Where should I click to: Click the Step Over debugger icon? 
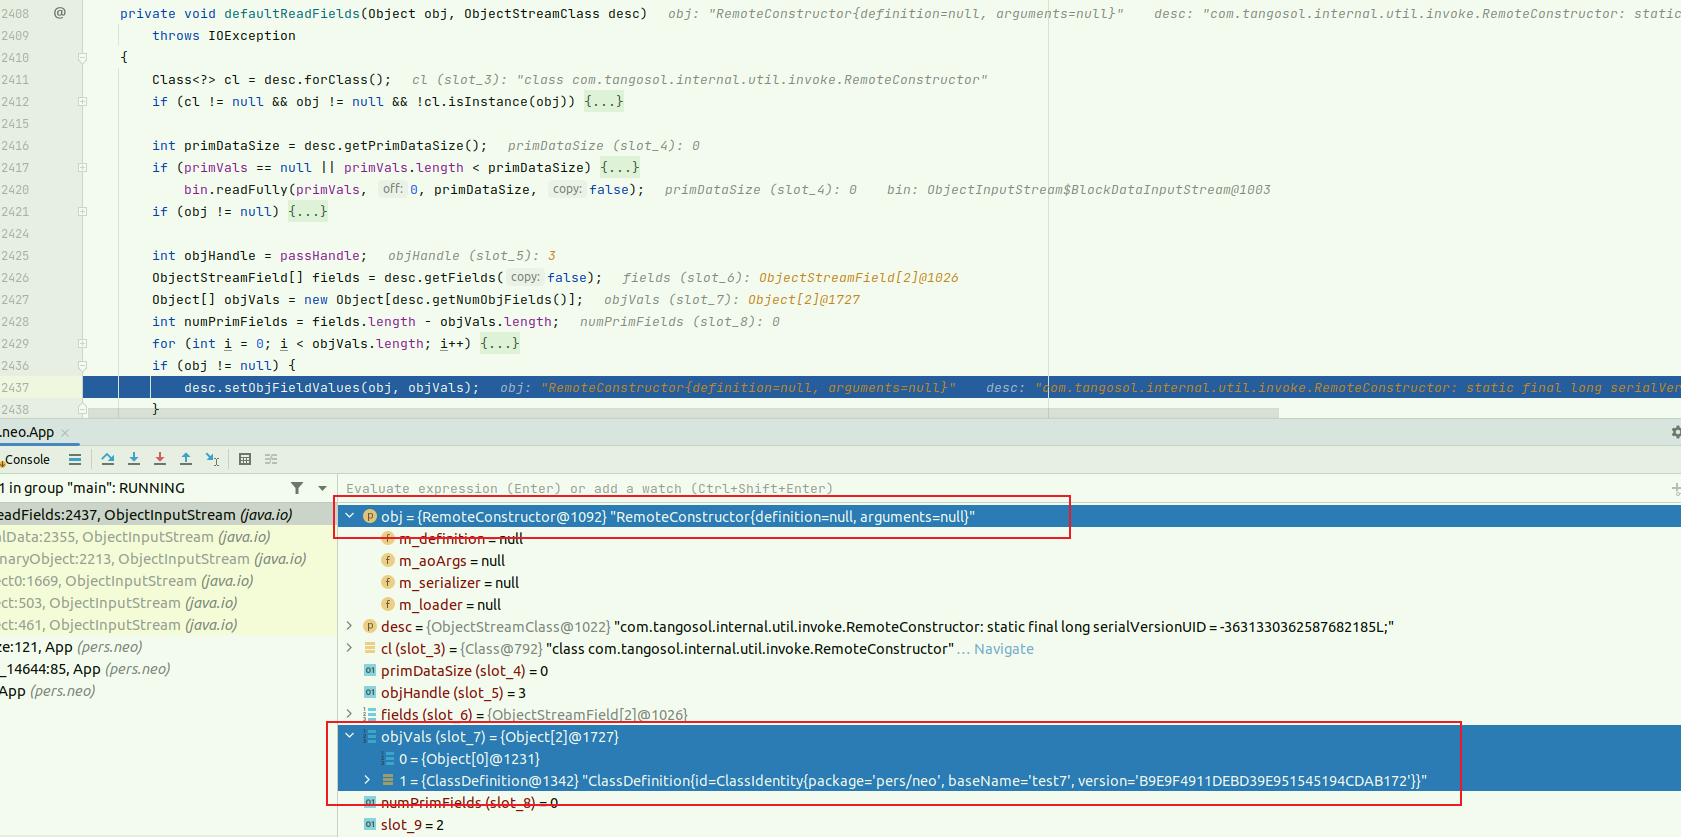tap(108, 459)
